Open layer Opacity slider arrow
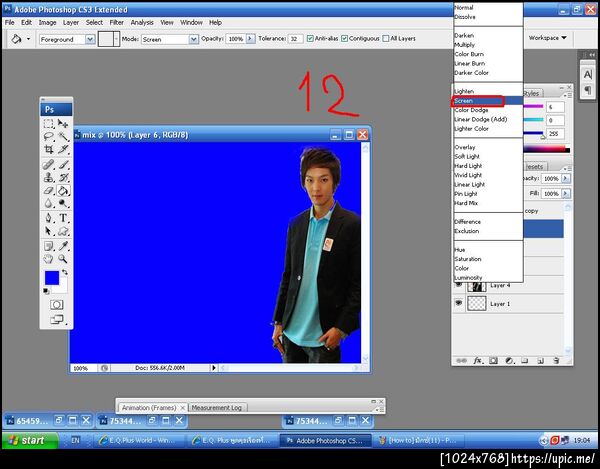This screenshot has height=469, width=600. click(x=566, y=178)
